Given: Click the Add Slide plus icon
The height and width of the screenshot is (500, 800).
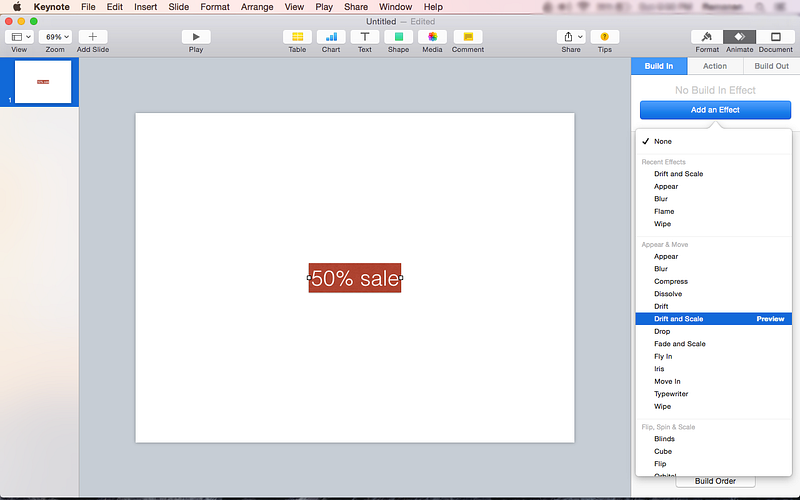Looking at the screenshot, I should click(93, 37).
